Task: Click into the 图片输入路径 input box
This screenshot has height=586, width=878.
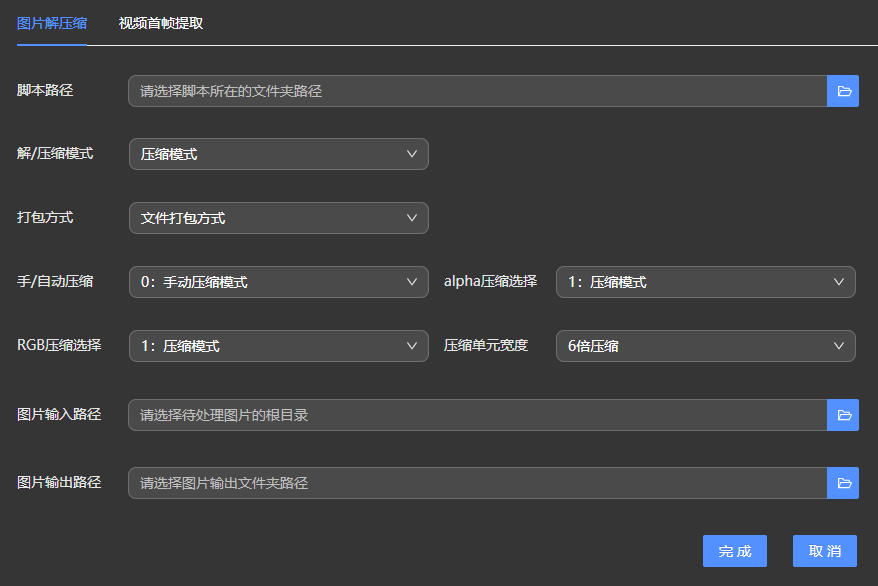Action: (477, 415)
